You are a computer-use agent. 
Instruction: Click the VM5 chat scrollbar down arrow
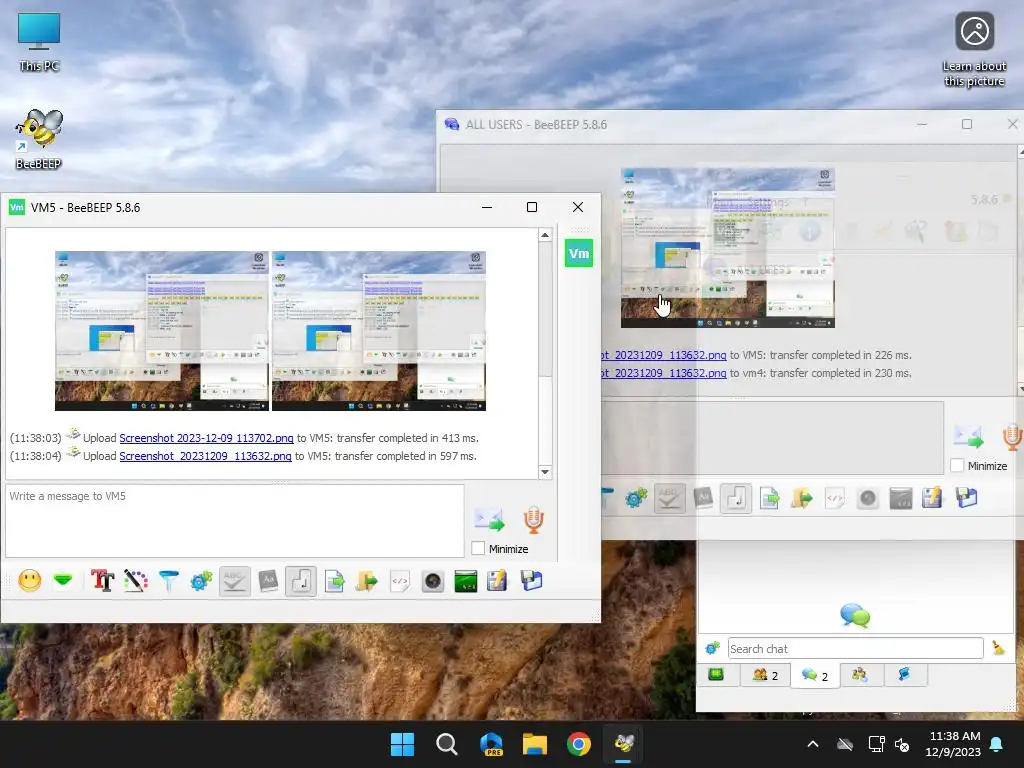(545, 472)
